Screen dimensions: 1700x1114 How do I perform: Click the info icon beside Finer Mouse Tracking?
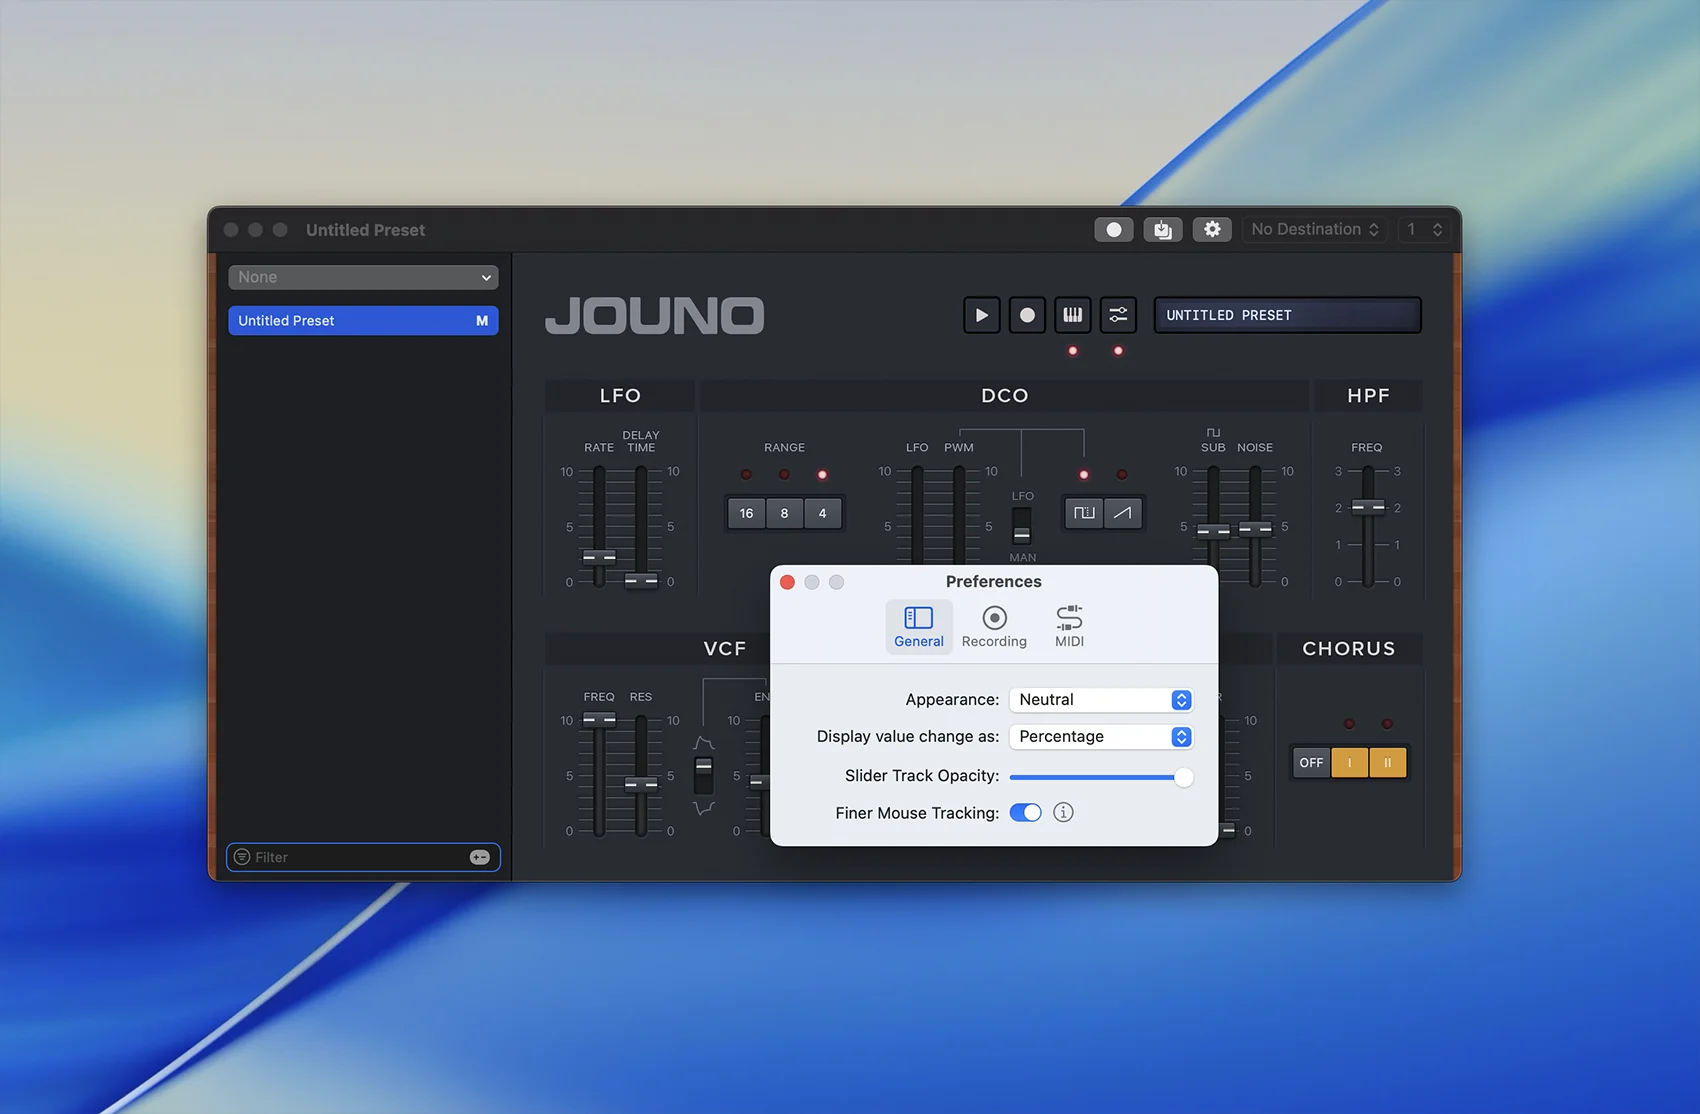click(x=1063, y=813)
